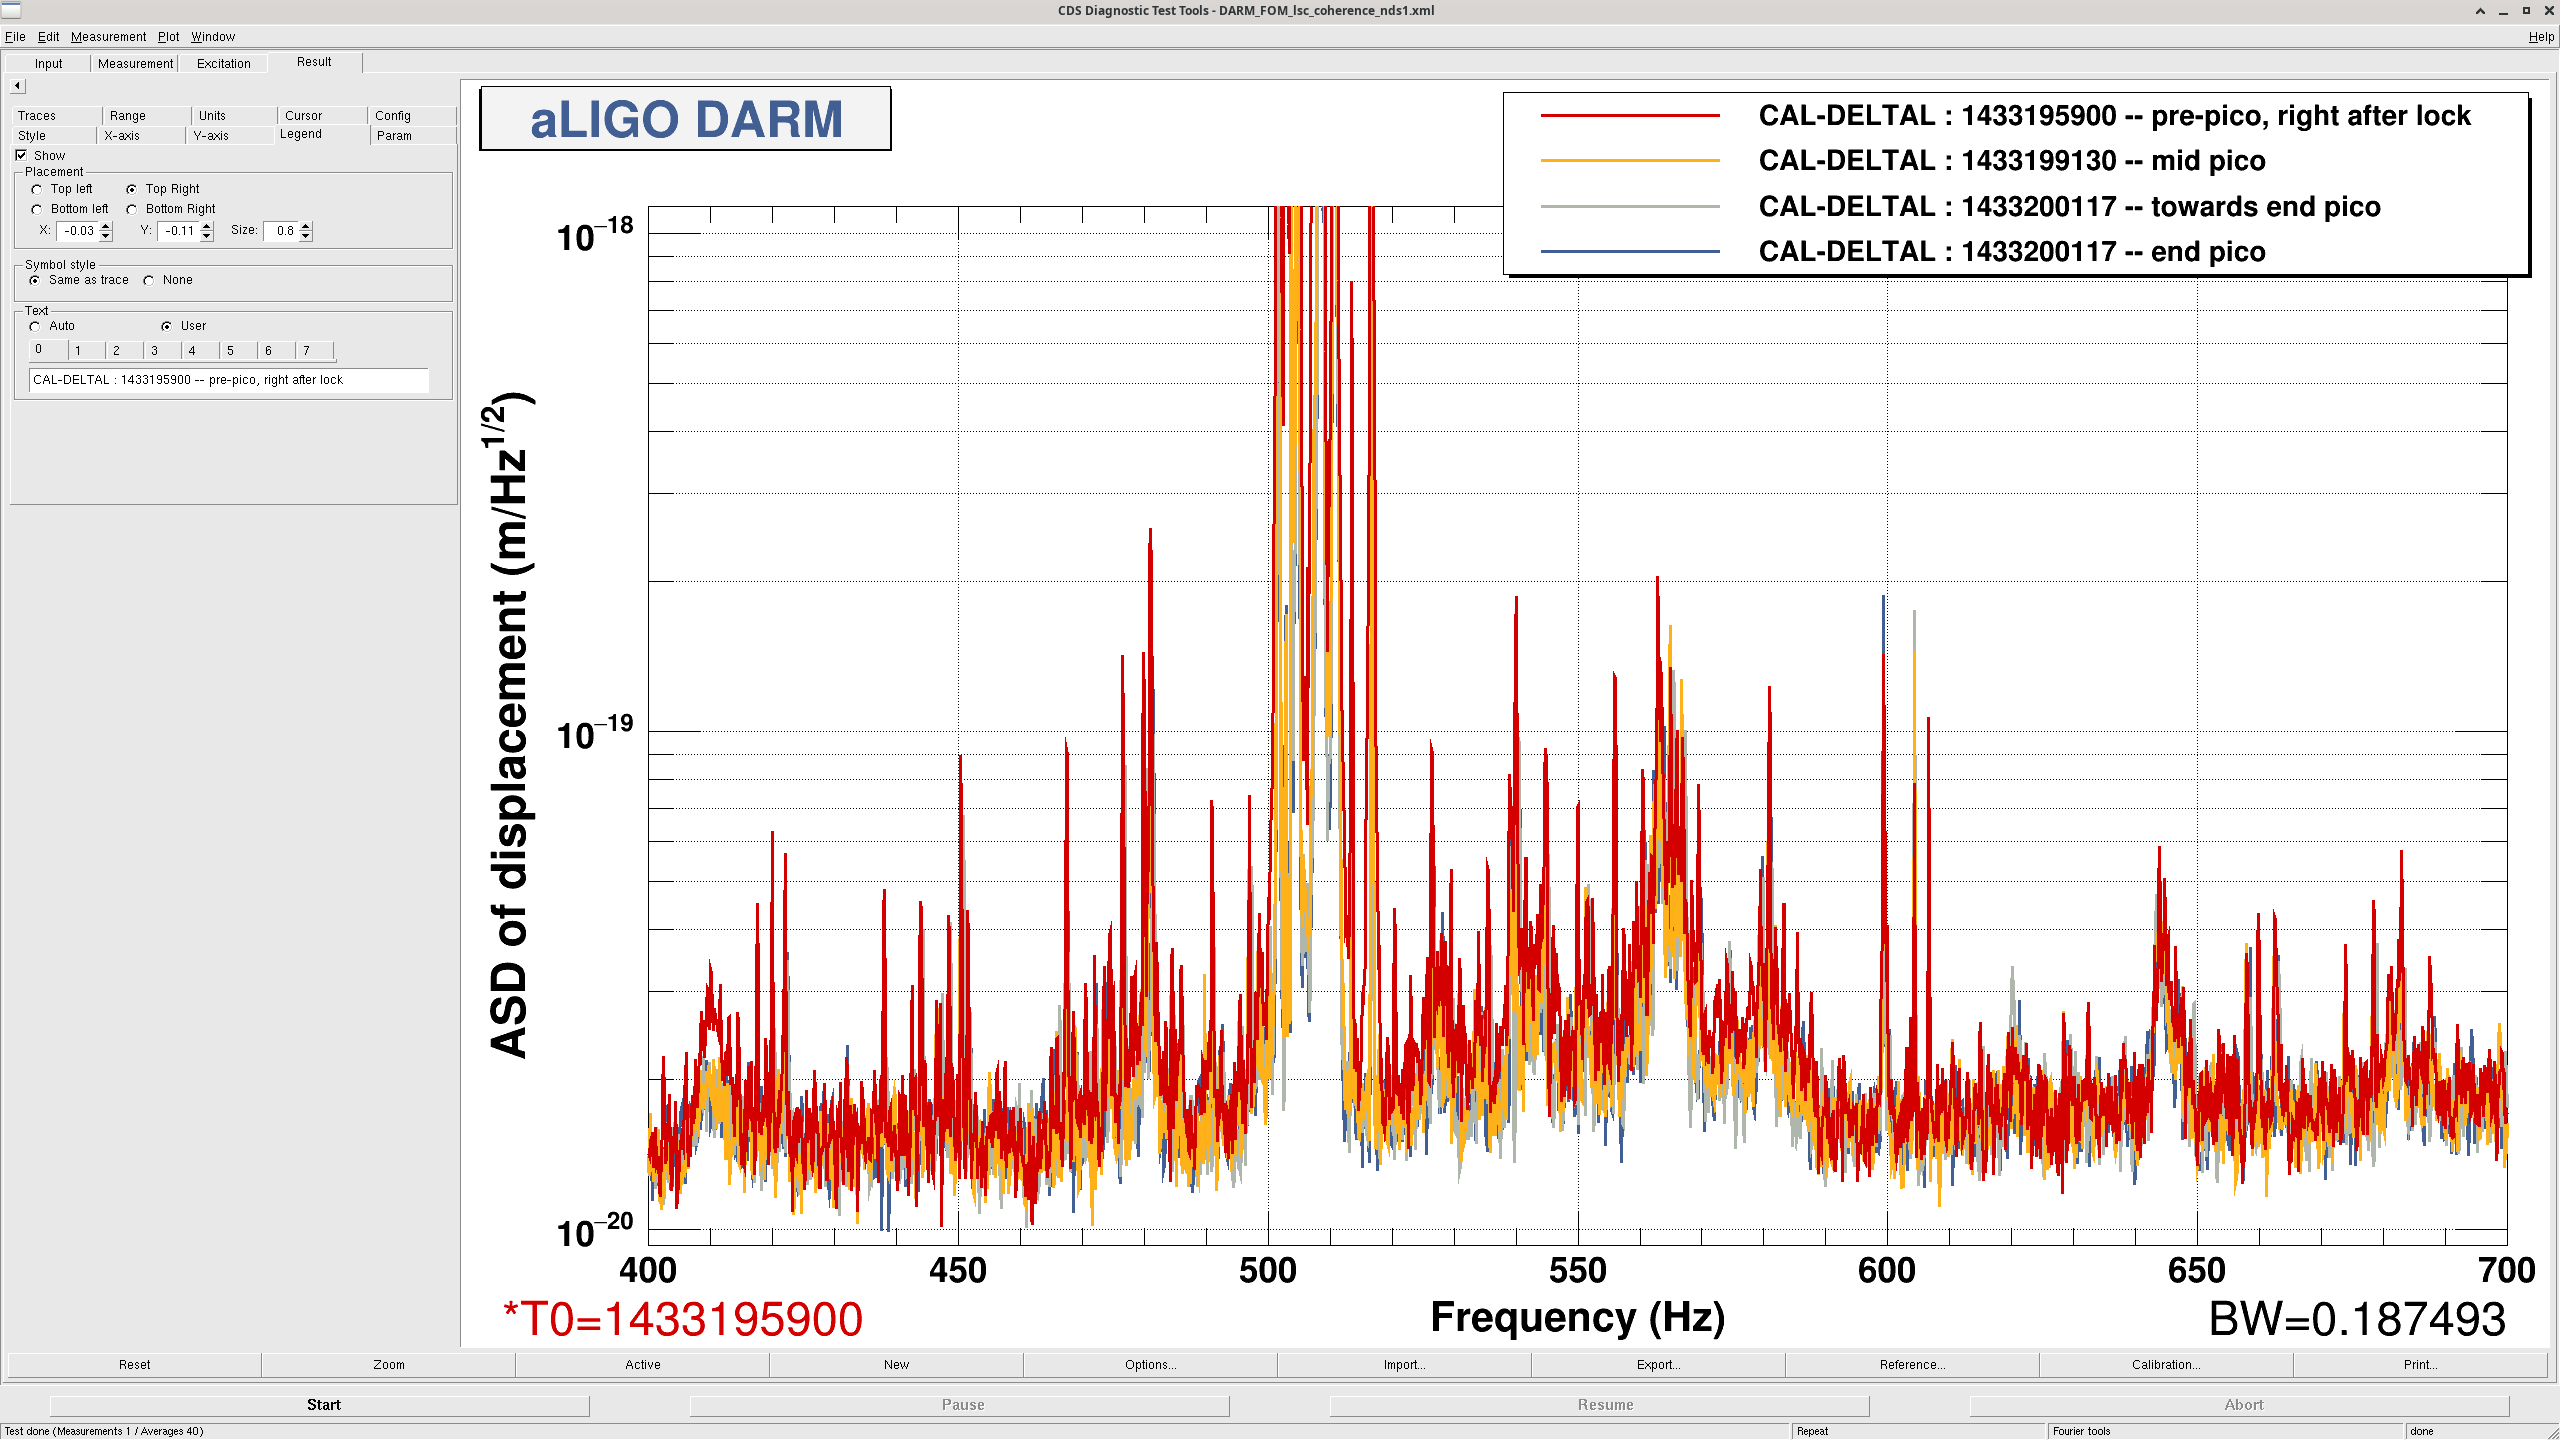Click the aLIGO DARM plot title

(686, 119)
